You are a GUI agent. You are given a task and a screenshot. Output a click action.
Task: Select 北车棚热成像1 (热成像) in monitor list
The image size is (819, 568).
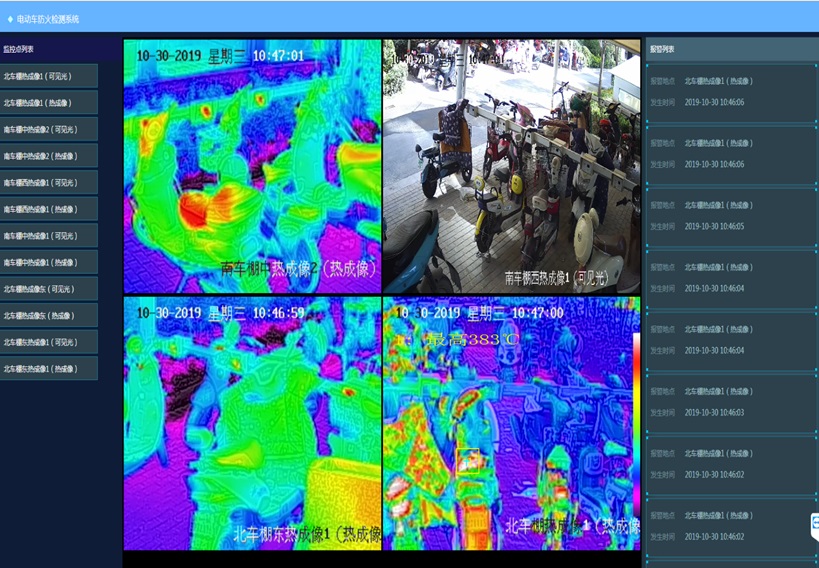pyautogui.click(x=49, y=102)
